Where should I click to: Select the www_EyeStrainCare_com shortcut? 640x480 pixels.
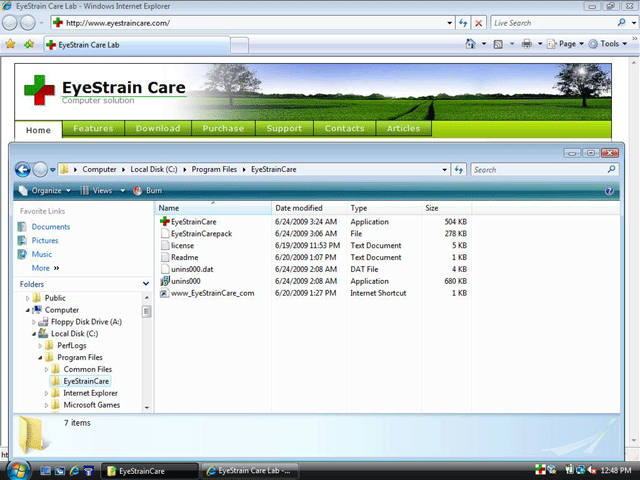(207, 293)
